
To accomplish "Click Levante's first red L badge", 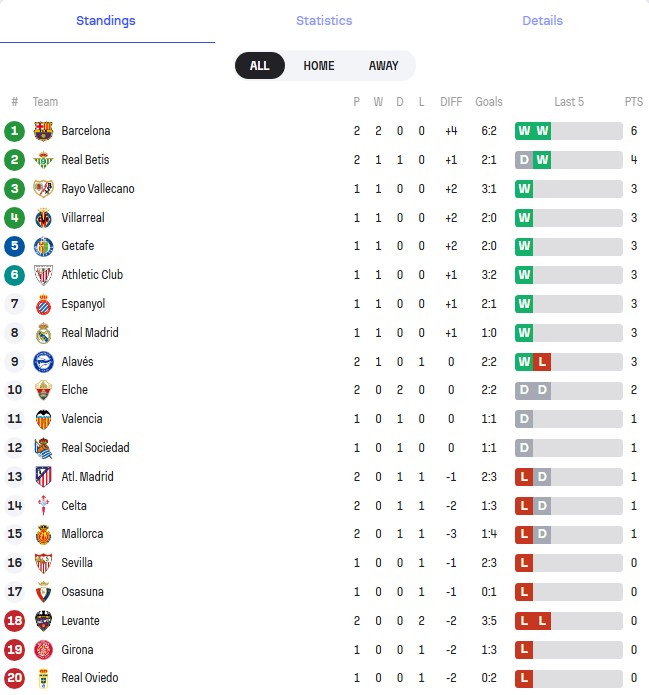I will click(x=524, y=621).
